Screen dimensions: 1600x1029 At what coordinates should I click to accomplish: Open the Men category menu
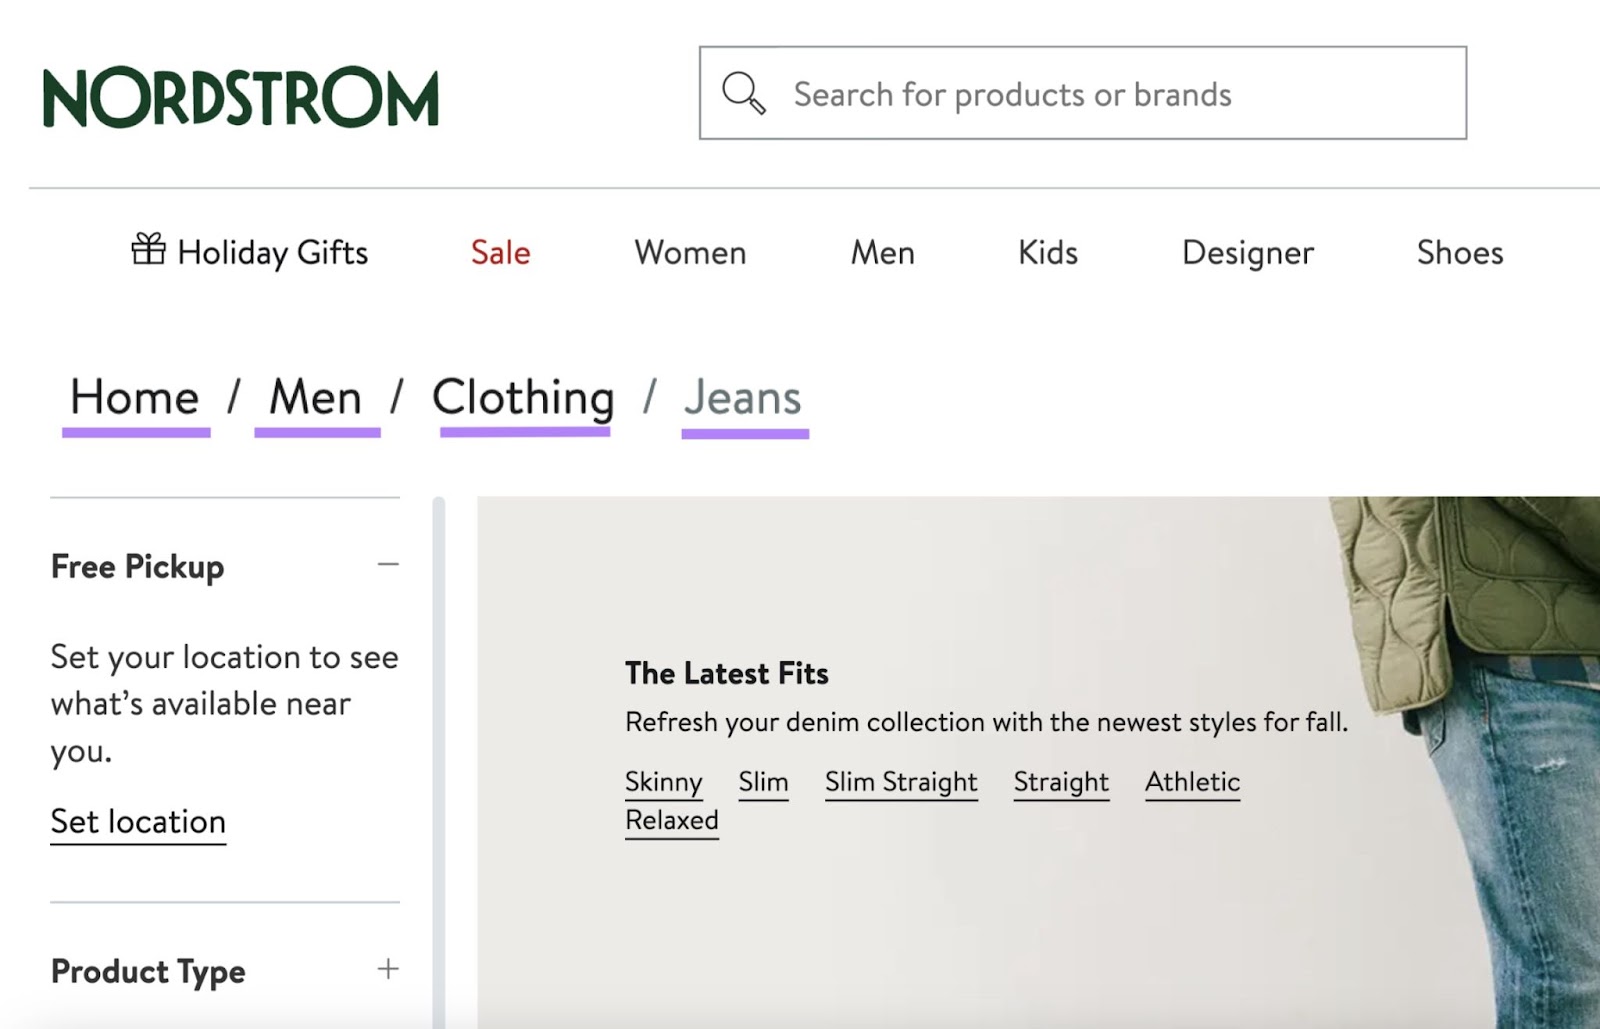[882, 253]
